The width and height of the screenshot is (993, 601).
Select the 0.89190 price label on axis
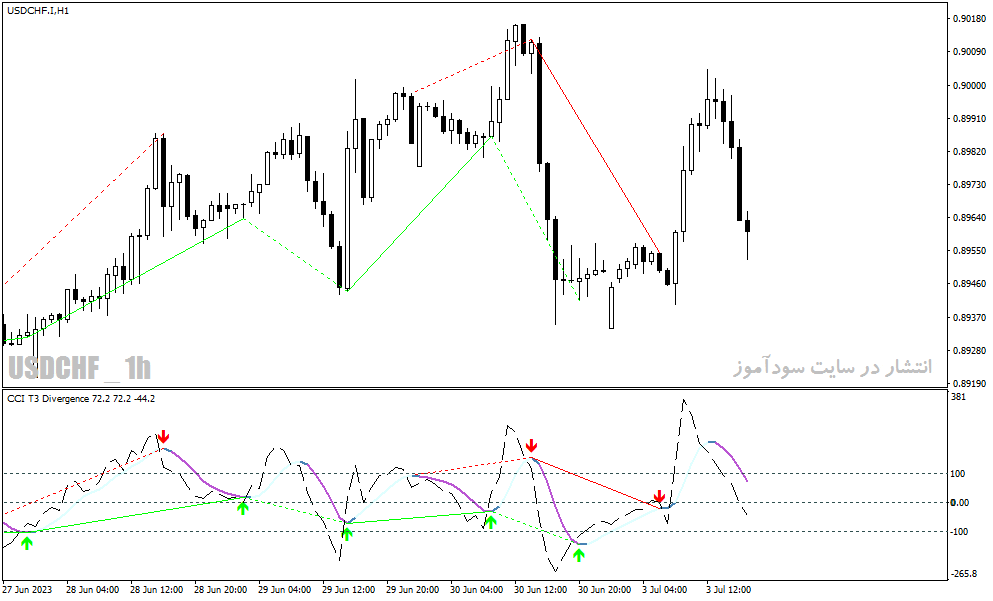(x=969, y=383)
